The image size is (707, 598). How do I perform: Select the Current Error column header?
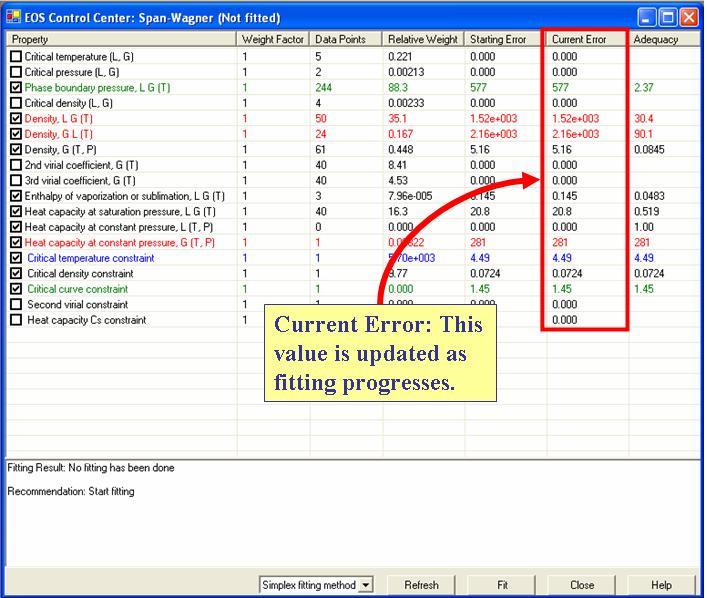pos(586,39)
